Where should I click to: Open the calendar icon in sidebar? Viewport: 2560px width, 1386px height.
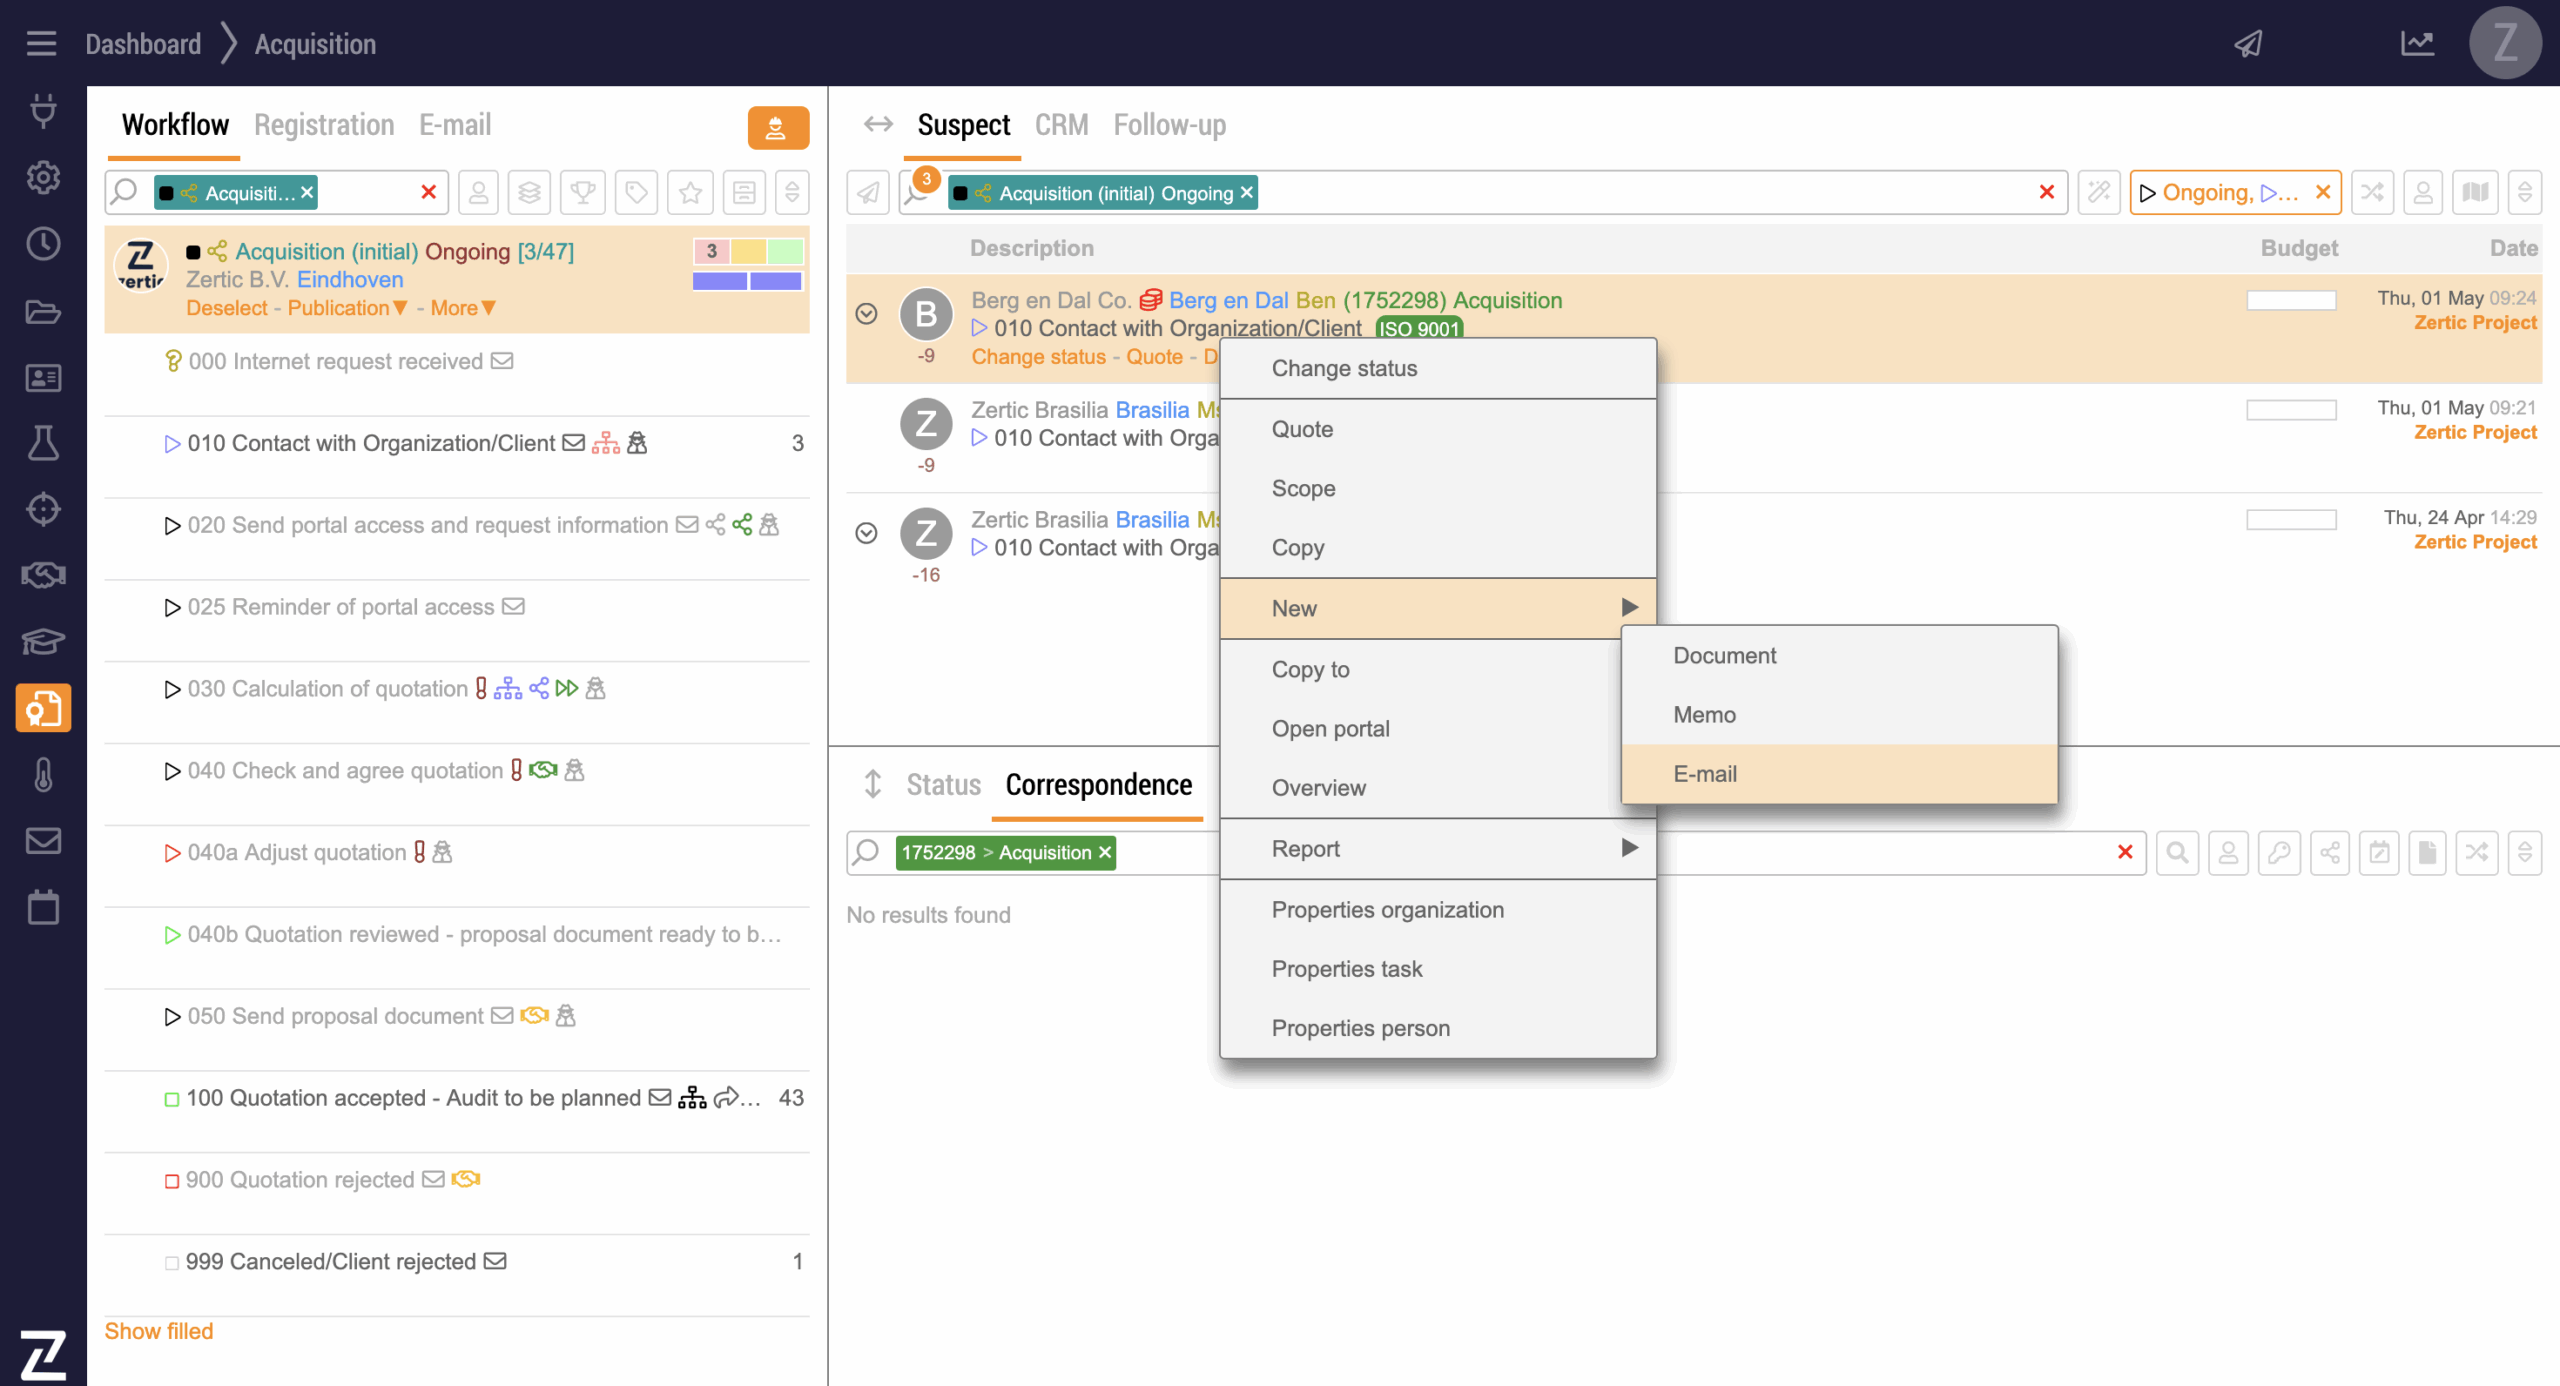(x=43, y=907)
